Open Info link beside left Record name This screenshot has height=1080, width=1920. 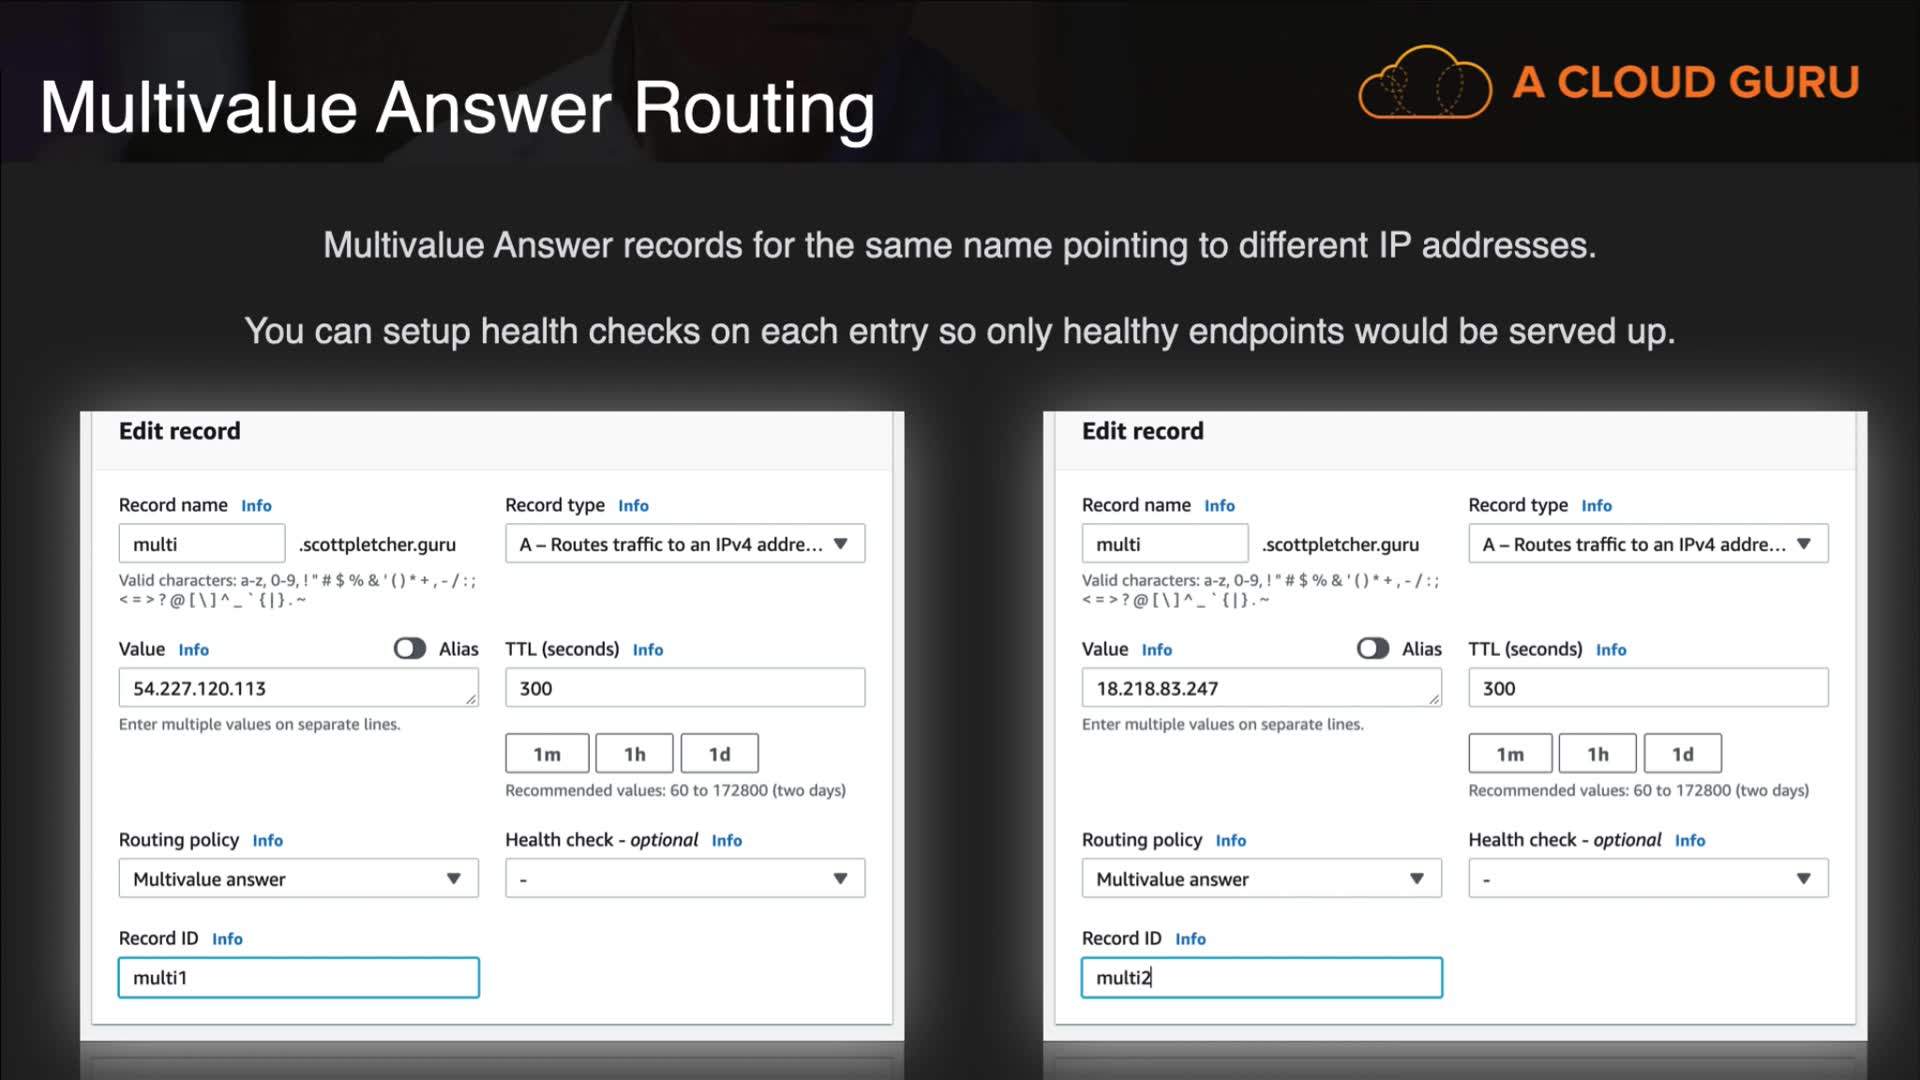click(x=256, y=506)
